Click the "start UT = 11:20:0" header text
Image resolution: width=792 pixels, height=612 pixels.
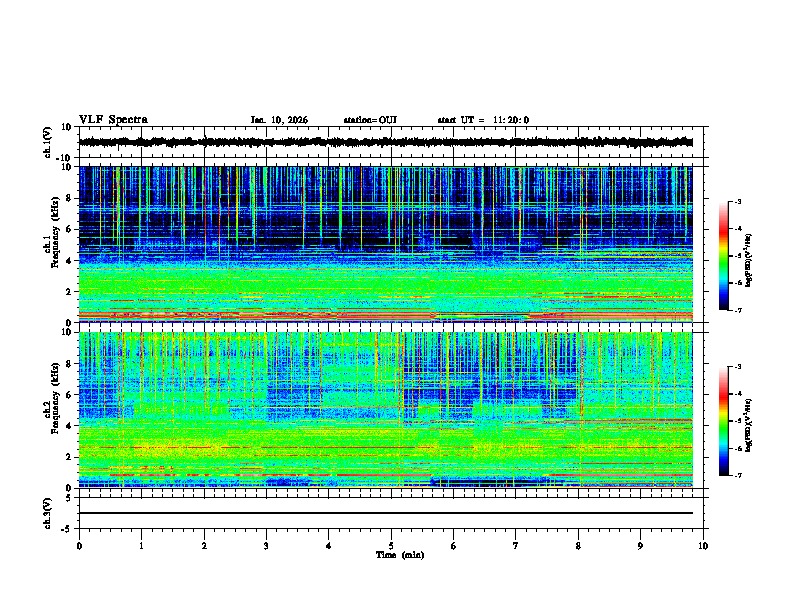coord(483,120)
